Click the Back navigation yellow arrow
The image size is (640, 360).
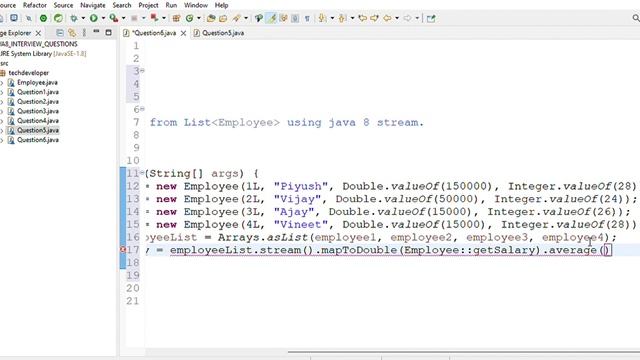point(387,18)
